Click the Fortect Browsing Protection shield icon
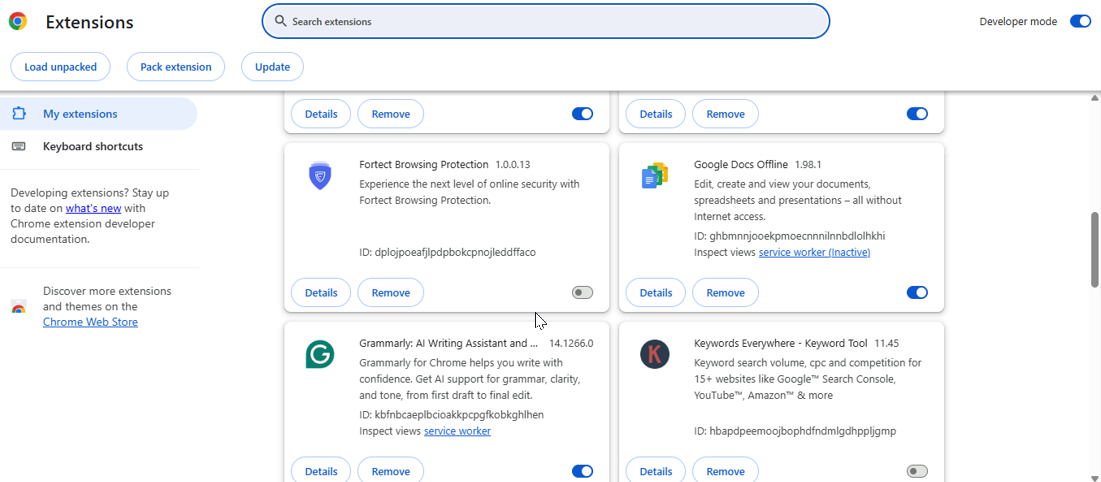 tap(320, 177)
